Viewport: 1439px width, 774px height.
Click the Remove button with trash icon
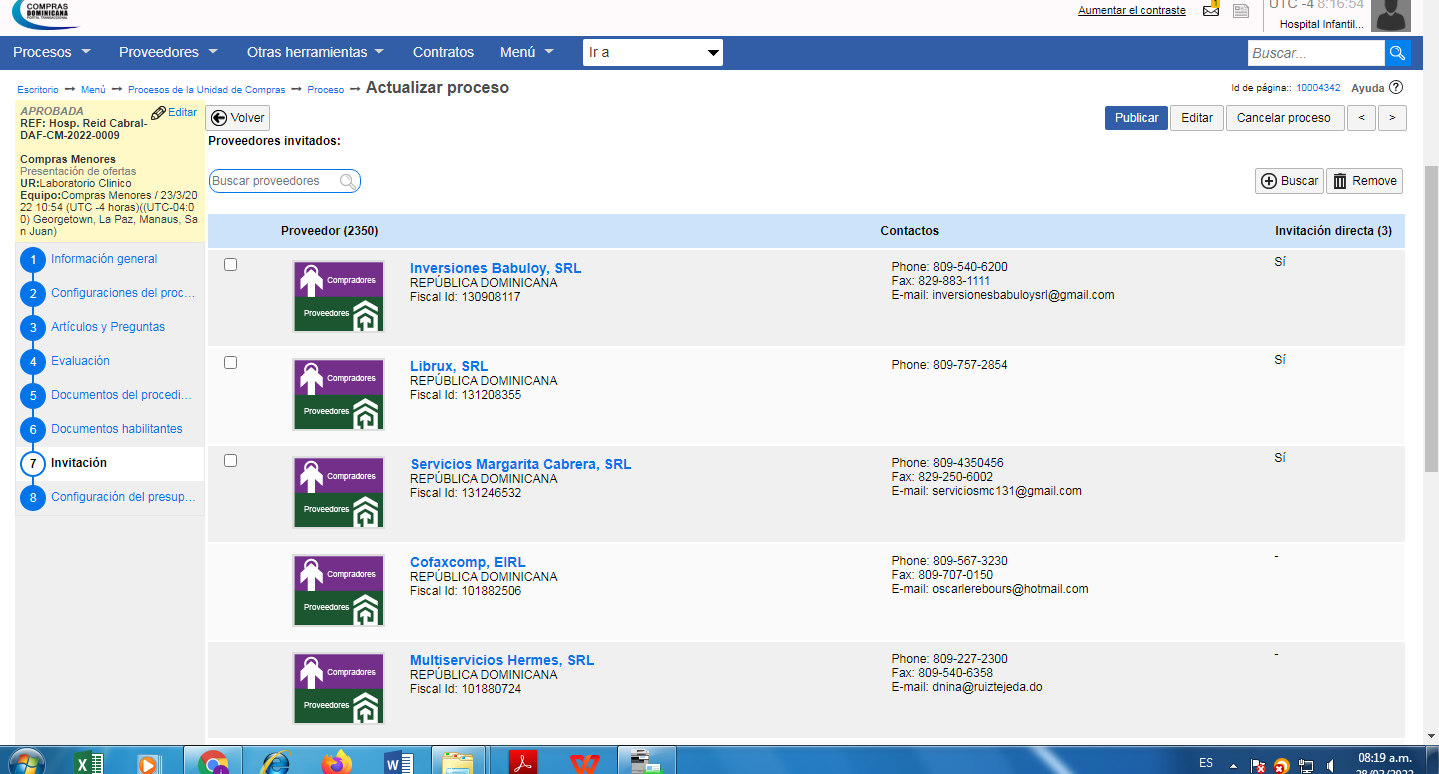[1364, 181]
